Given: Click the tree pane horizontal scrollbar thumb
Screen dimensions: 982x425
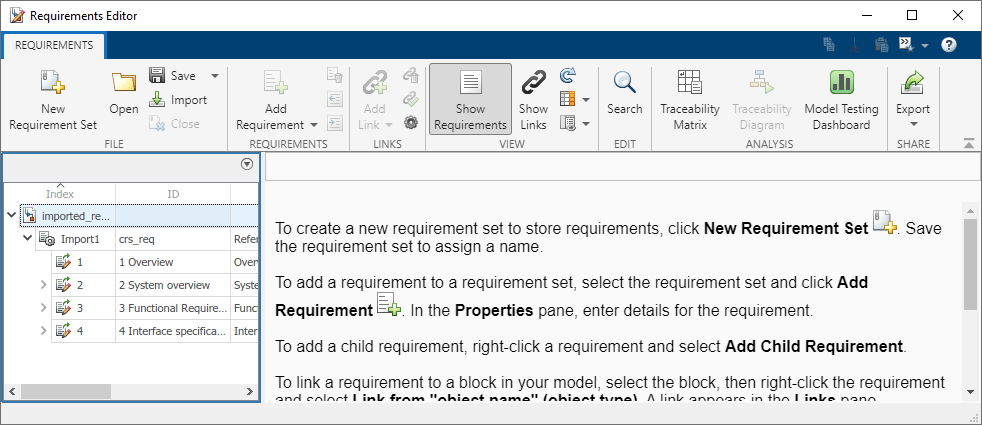Looking at the screenshot, I should pyautogui.click(x=65, y=392).
